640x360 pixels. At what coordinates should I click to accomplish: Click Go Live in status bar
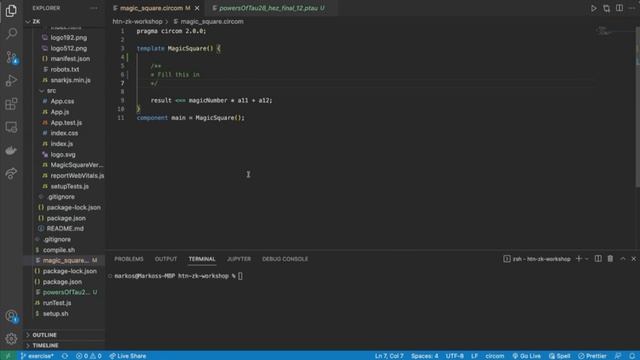point(527,356)
